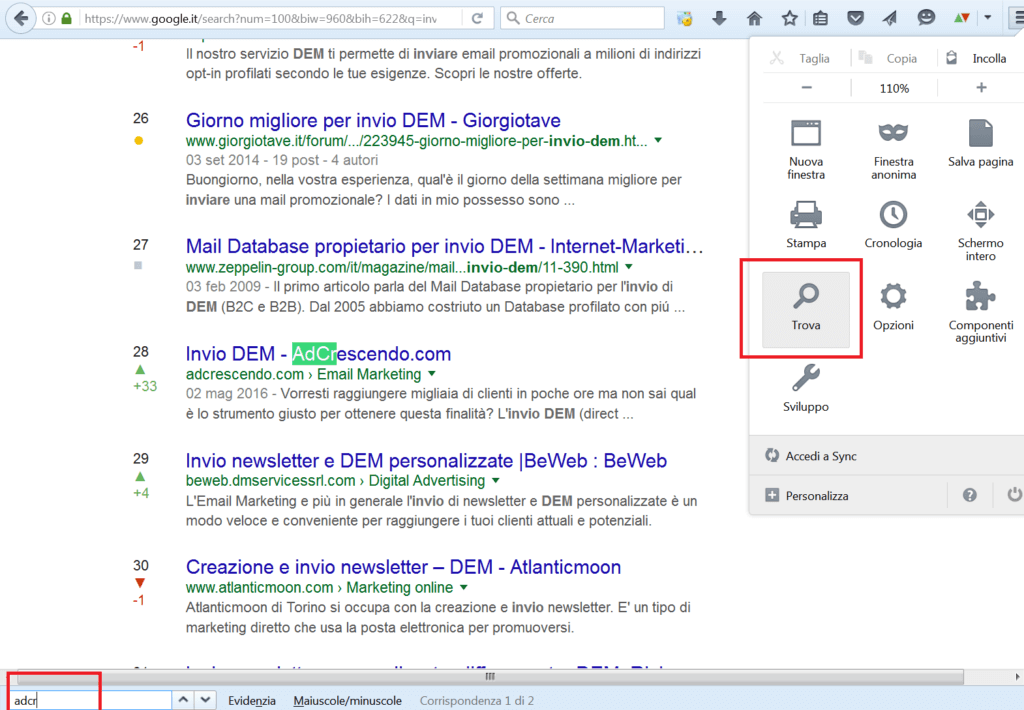Open the downloads arrow icon
The width and height of the screenshot is (1024, 710).
pyautogui.click(x=719, y=18)
